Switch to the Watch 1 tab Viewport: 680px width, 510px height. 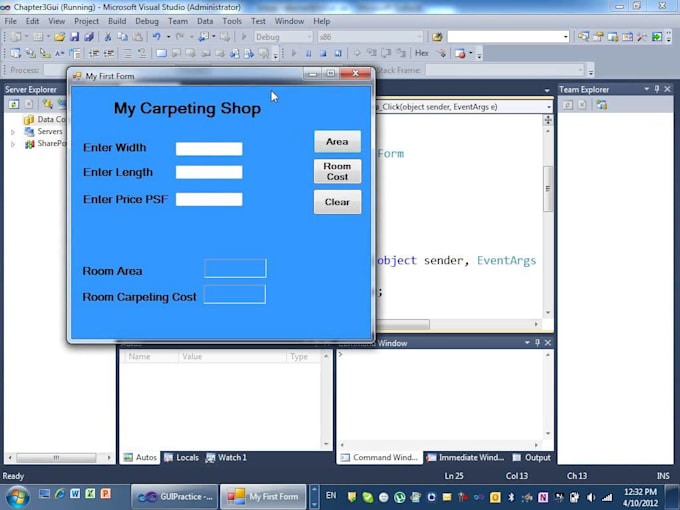[x=226, y=458]
